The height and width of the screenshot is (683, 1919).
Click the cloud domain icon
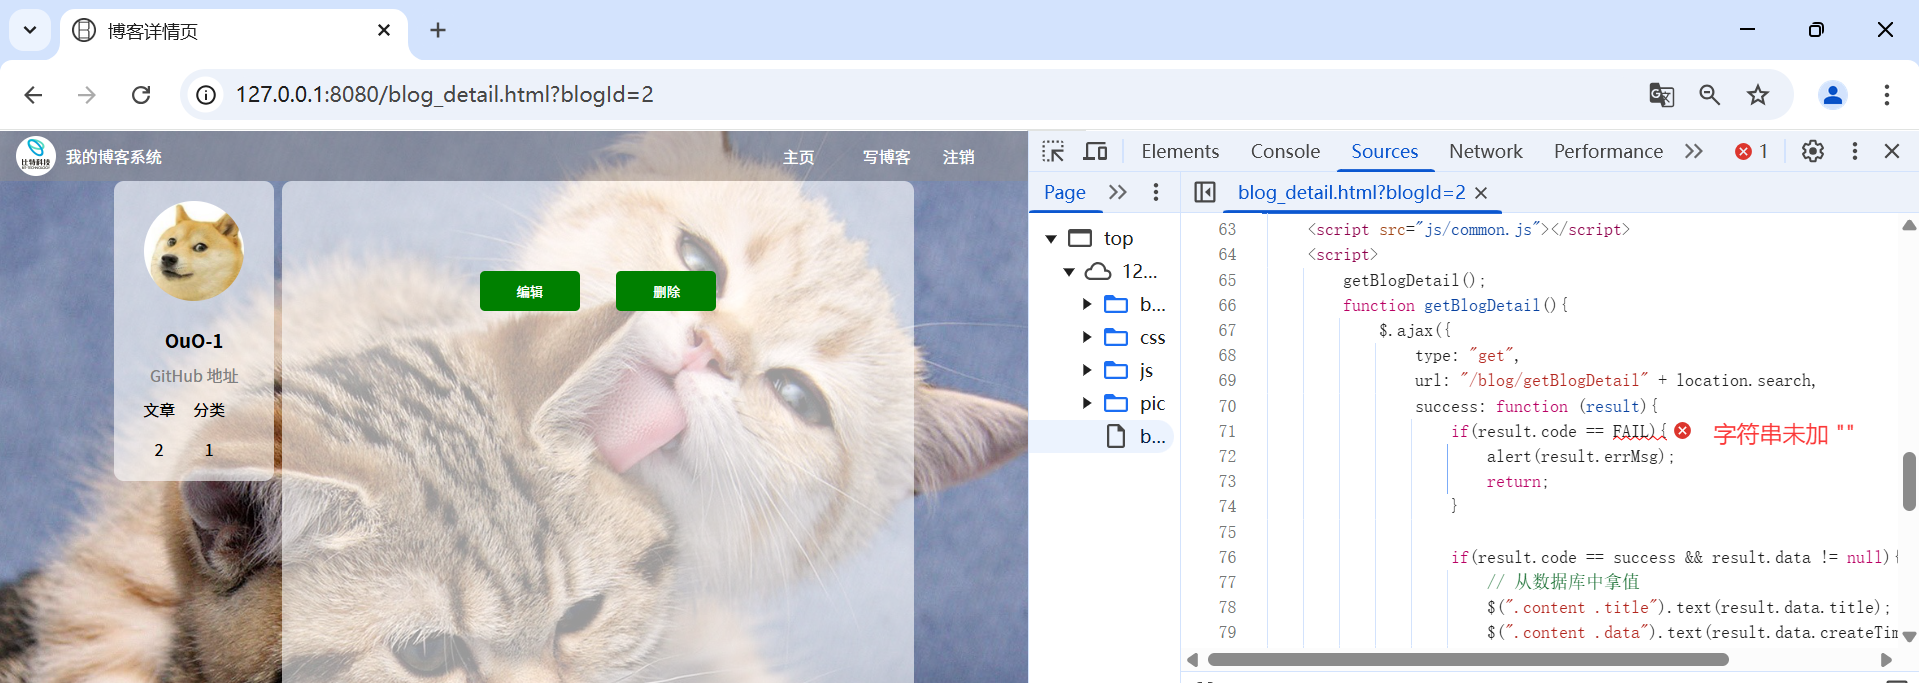click(x=1098, y=271)
